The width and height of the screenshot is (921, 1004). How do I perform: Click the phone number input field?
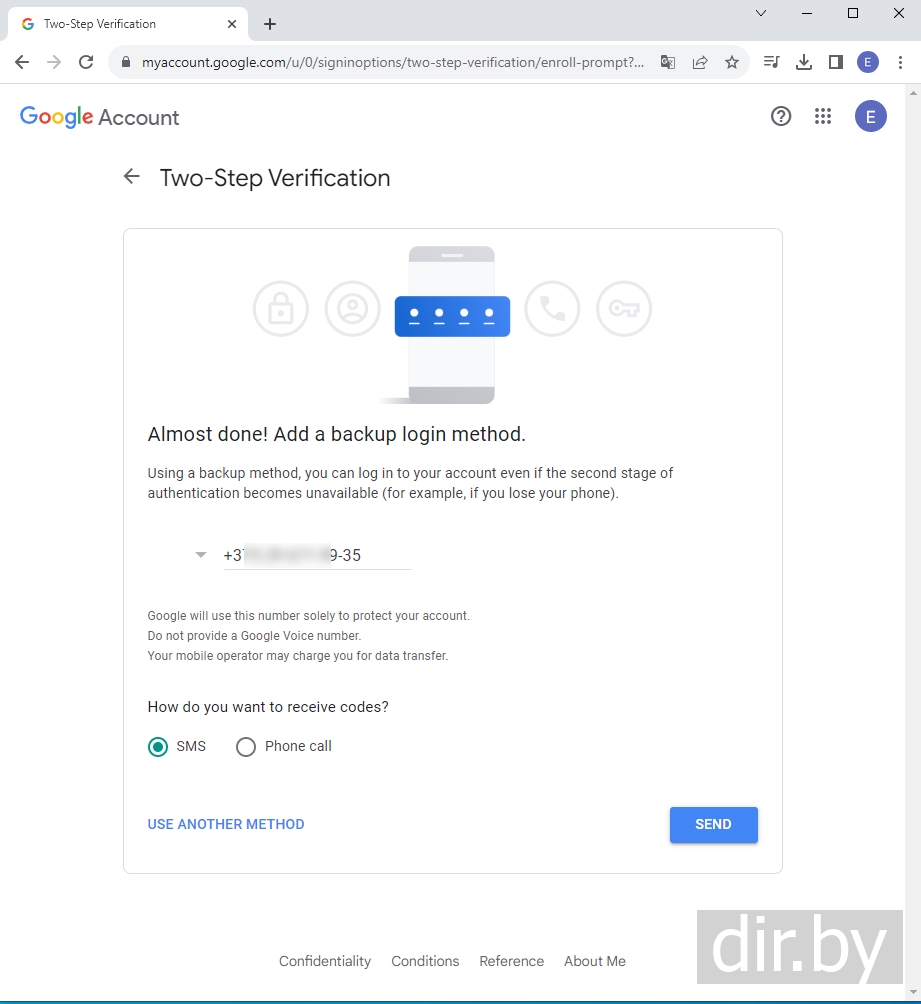coord(317,556)
